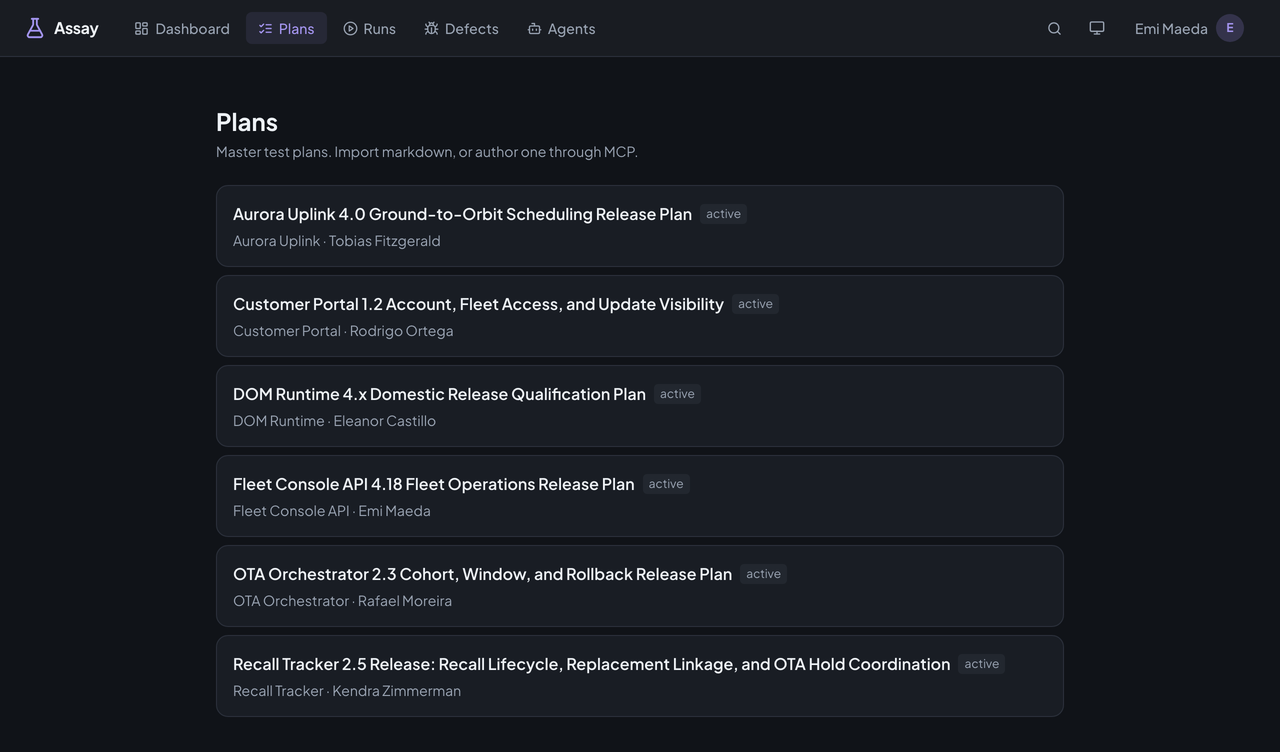Image resolution: width=1280 pixels, height=752 pixels.
Task: Switch to the Runs tab
Action: tap(369, 28)
